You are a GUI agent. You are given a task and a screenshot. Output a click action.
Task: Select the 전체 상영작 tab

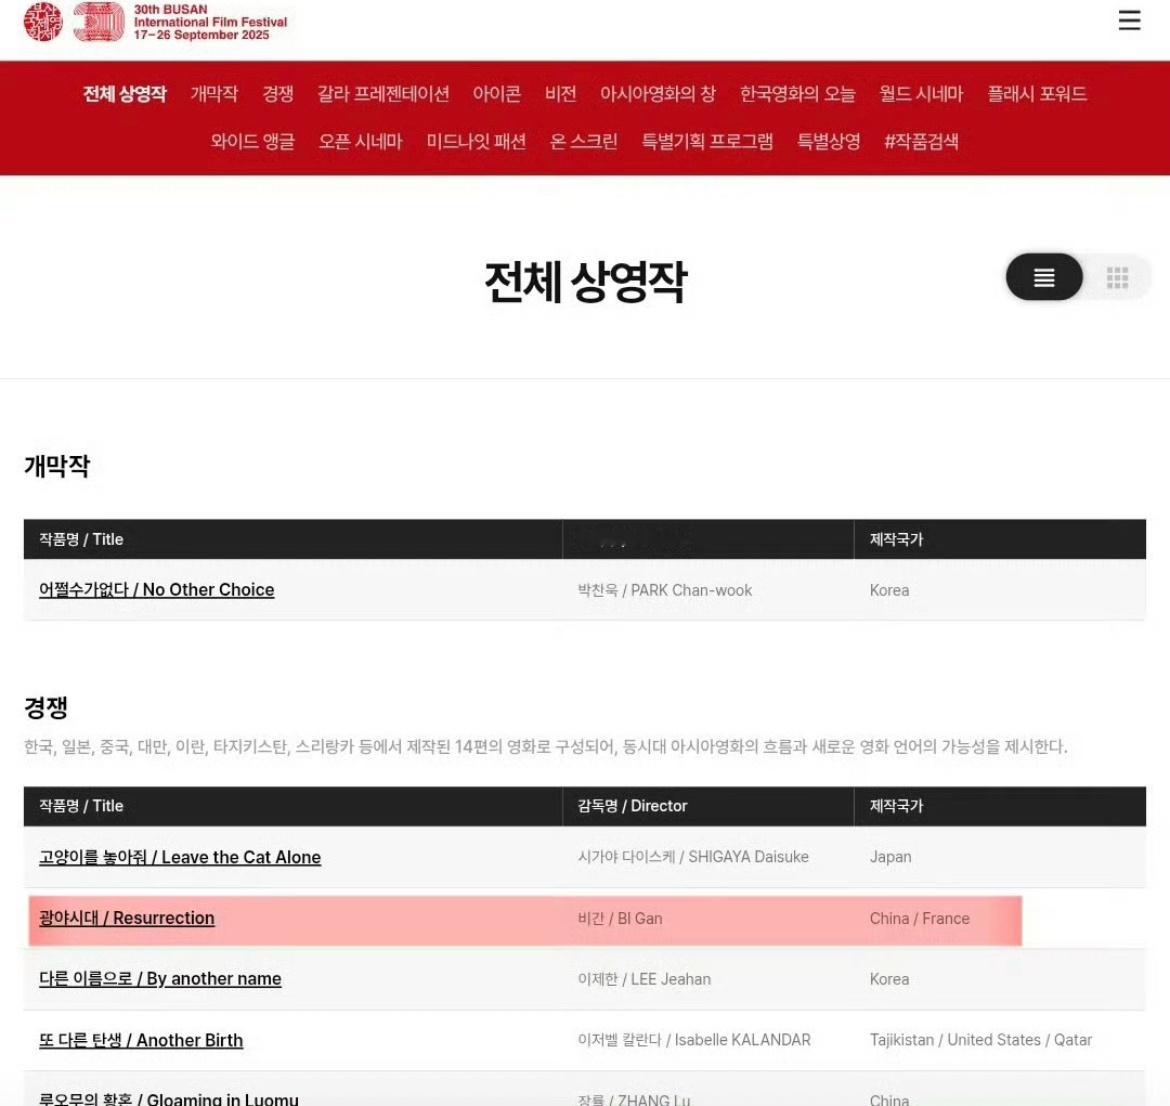pyautogui.click(x=125, y=94)
